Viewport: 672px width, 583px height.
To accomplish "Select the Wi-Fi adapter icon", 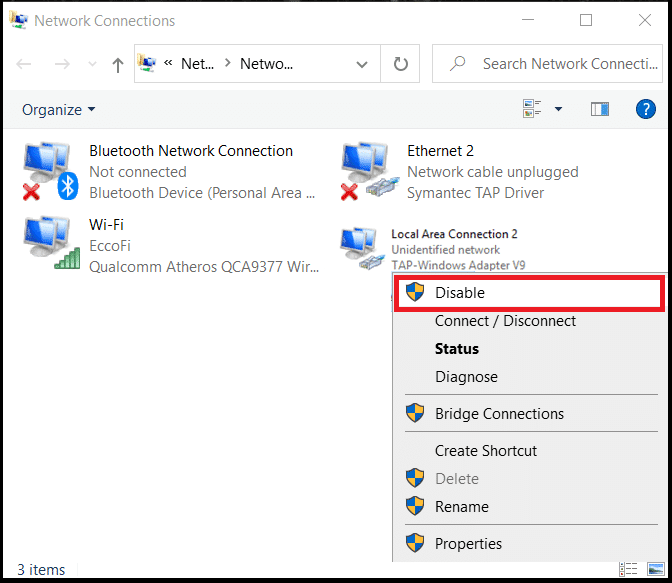I will click(x=51, y=243).
